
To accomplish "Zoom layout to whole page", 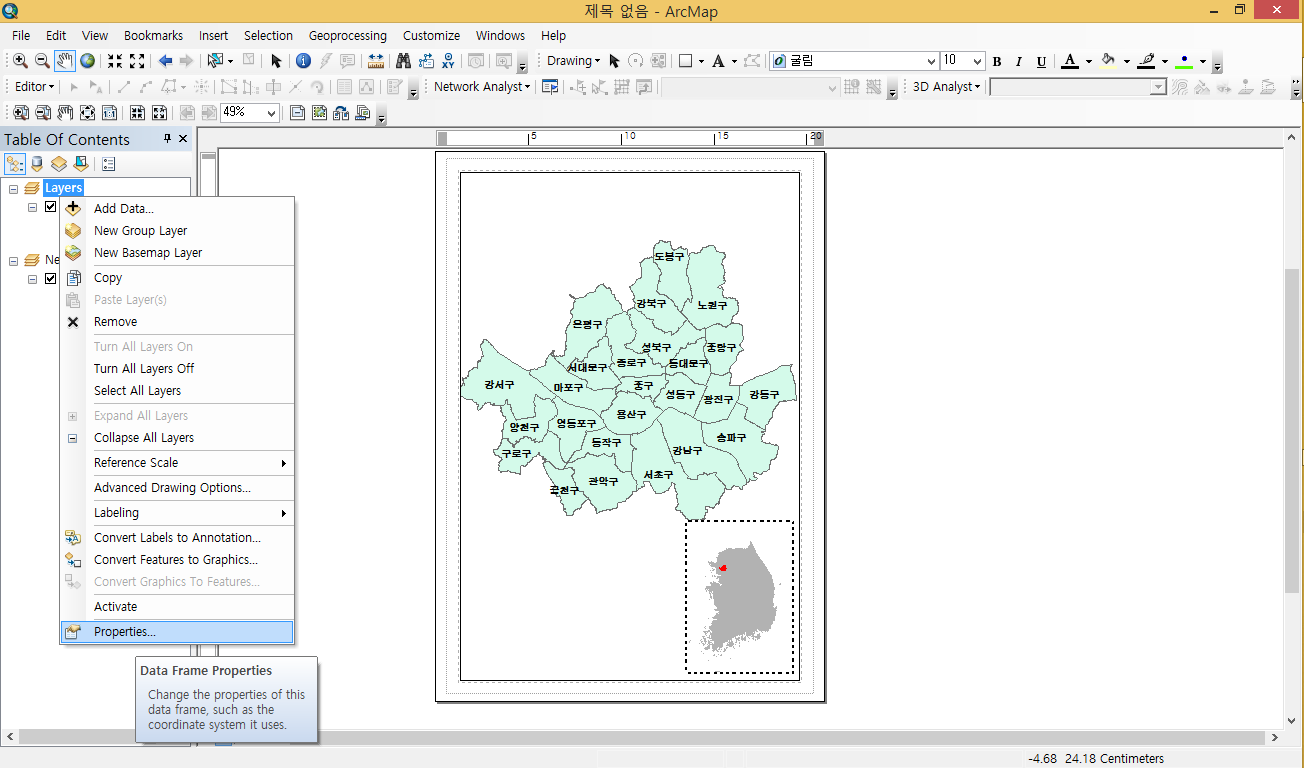I will [x=88, y=113].
